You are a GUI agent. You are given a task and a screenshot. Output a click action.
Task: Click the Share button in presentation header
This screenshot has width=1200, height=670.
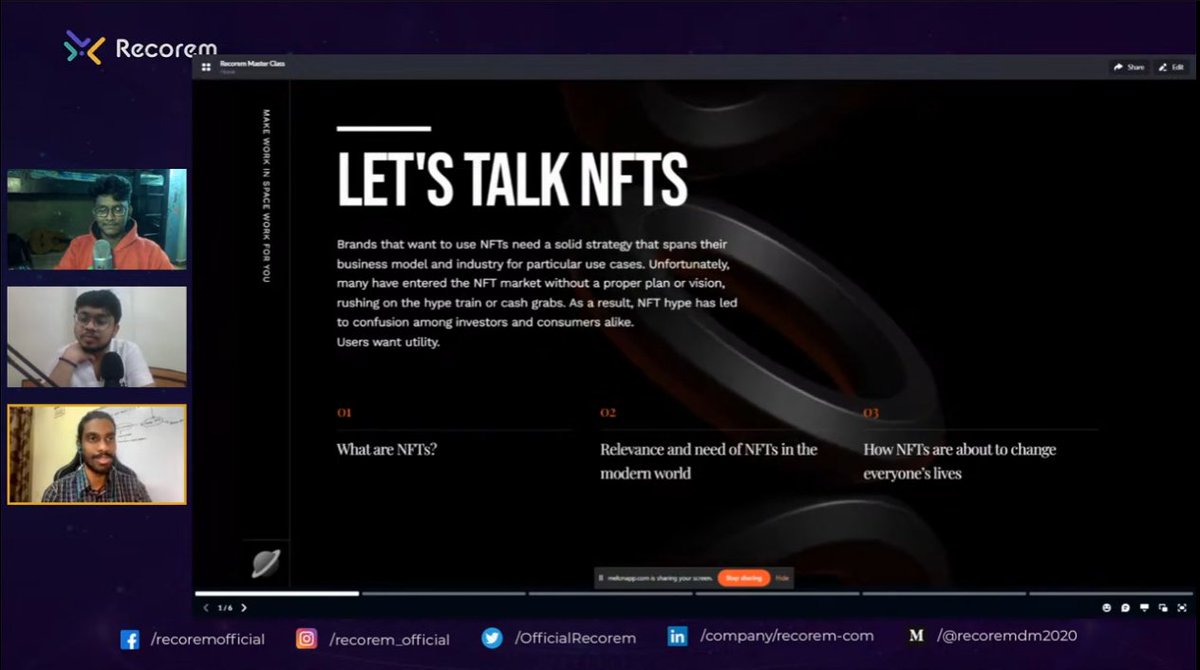click(1128, 67)
